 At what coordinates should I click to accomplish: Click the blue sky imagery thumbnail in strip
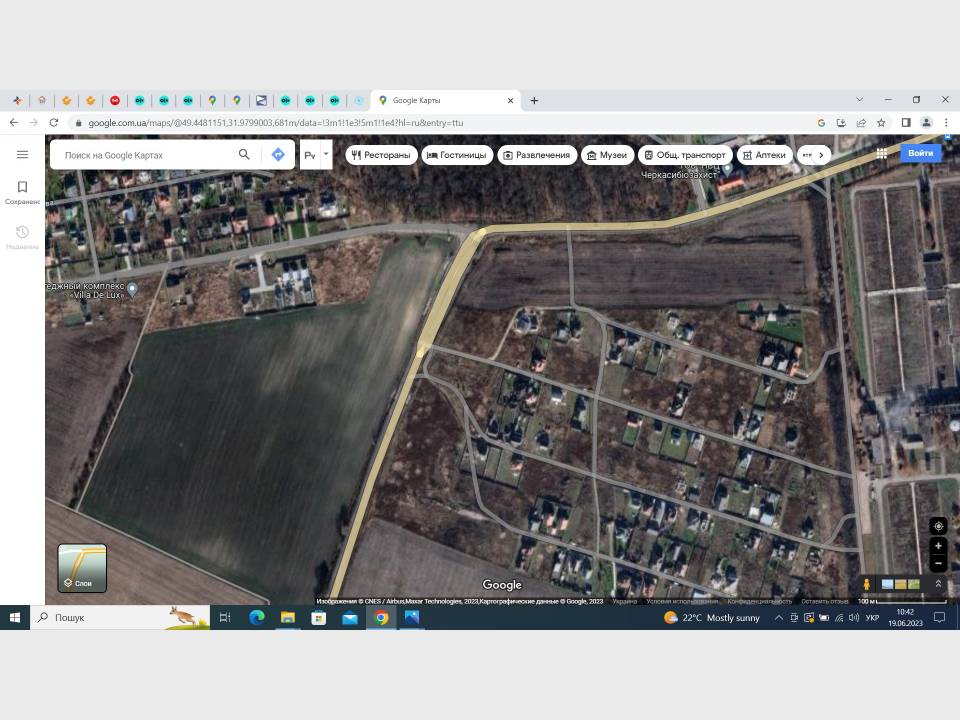tap(887, 584)
